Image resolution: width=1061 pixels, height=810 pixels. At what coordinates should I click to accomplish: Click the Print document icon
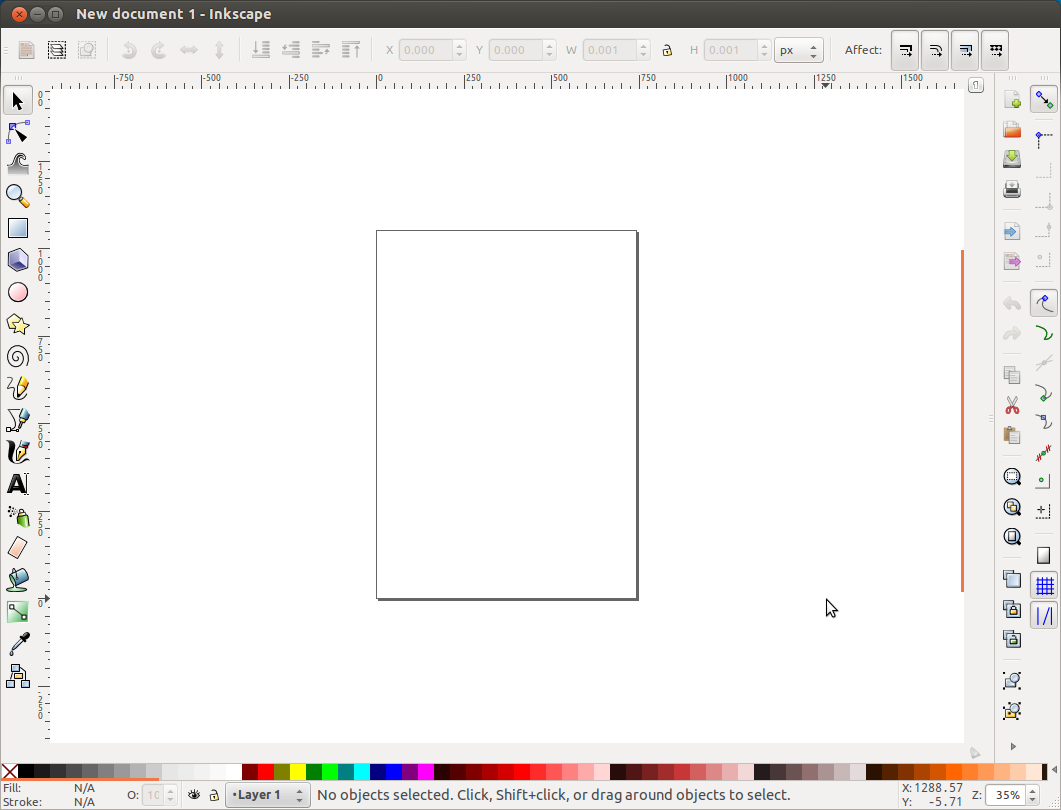pos(1012,189)
